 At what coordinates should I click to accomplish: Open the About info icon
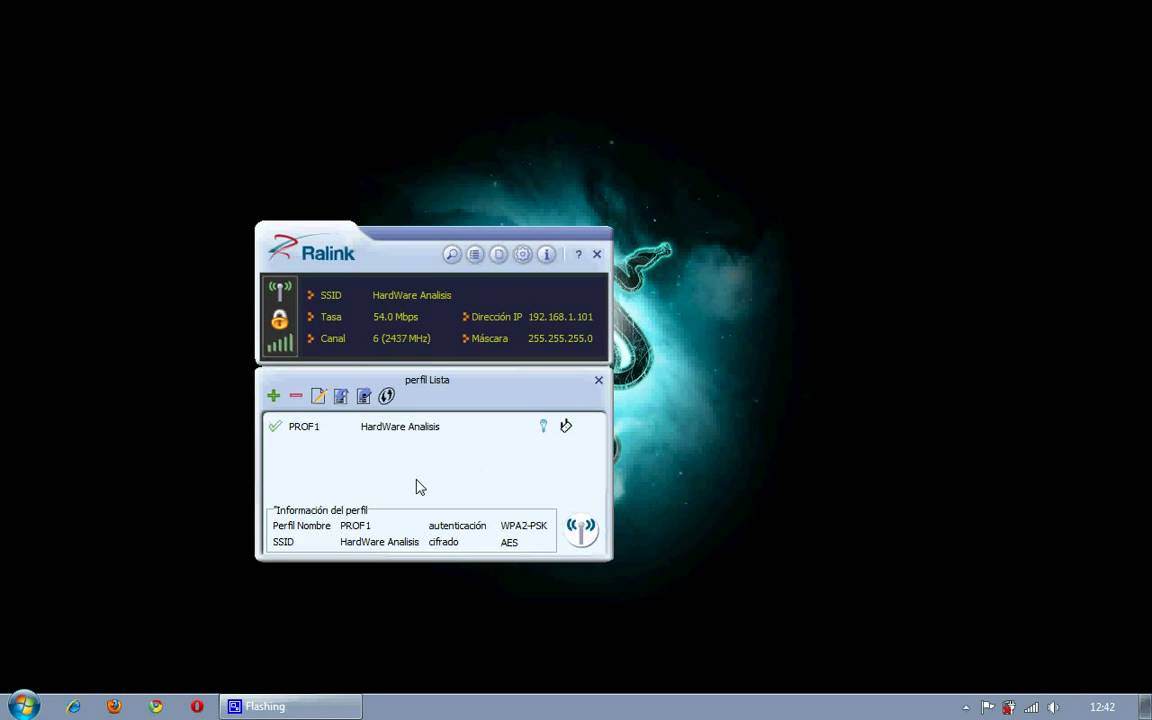point(546,254)
